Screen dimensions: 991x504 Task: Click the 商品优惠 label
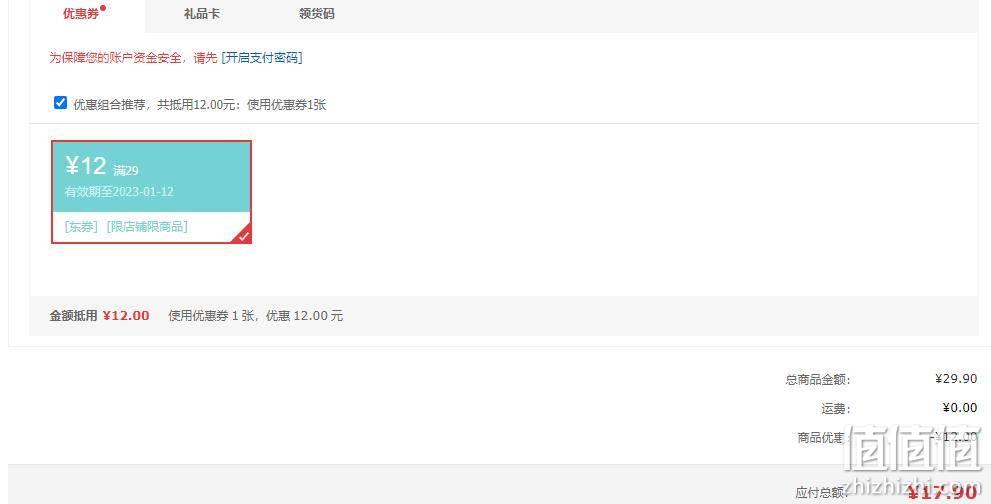point(820,438)
